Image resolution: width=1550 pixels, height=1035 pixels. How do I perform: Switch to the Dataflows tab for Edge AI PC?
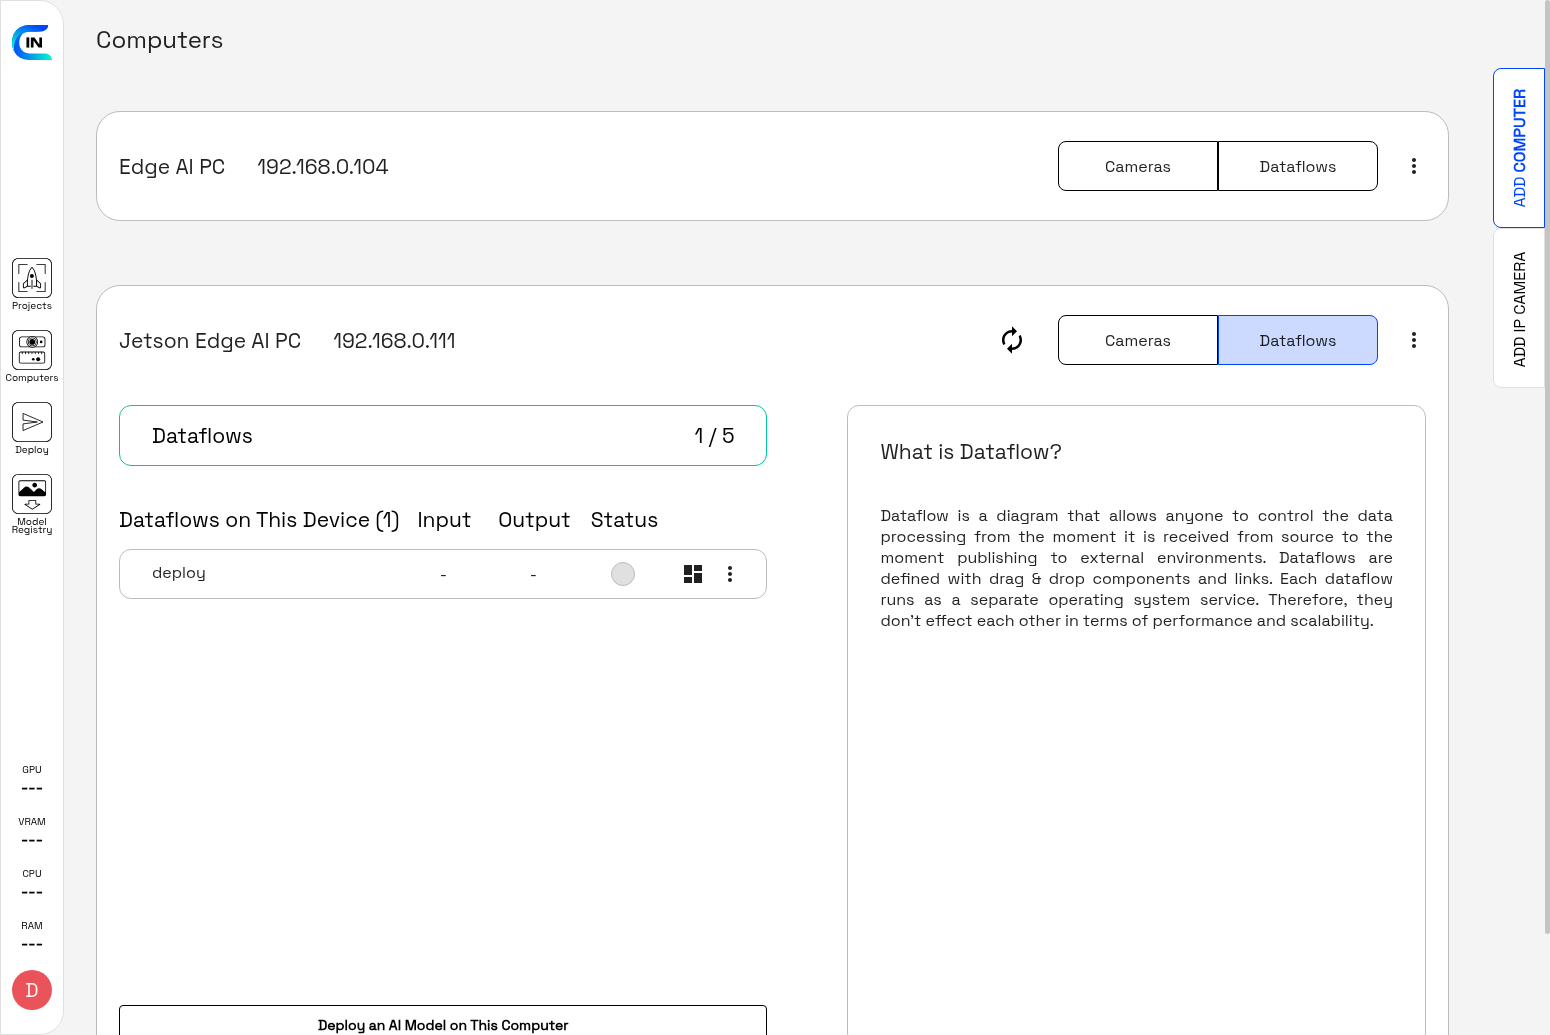pyautogui.click(x=1297, y=166)
